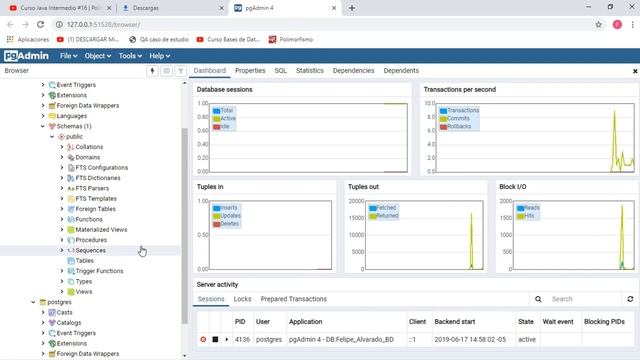The width and height of the screenshot is (640, 360).
Task: Click the Chrome address bar URL
Action: click(x=103, y=24)
